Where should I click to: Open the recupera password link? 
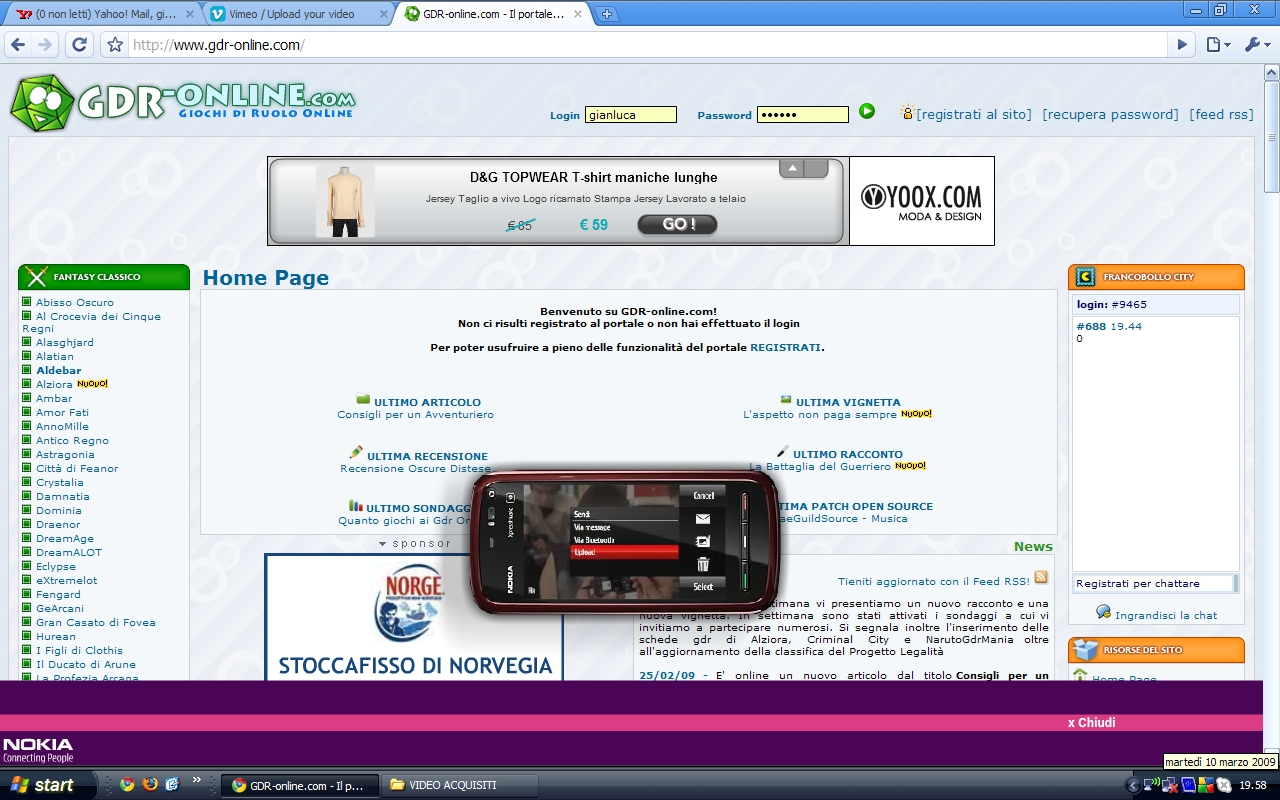coord(1110,114)
